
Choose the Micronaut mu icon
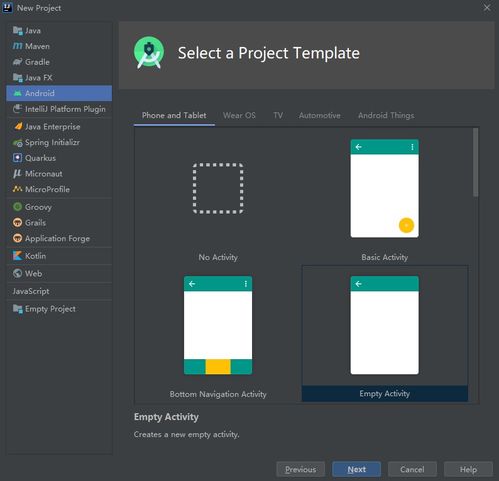tap(17, 173)
